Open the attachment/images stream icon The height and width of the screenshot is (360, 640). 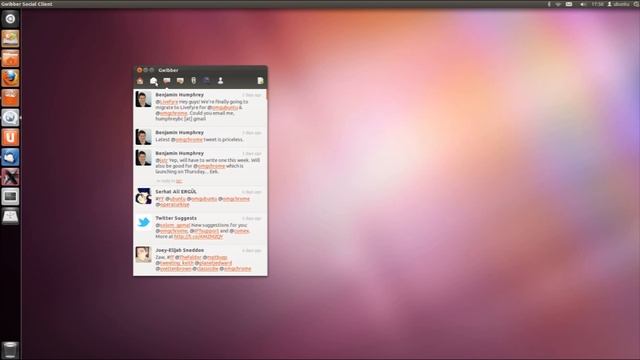pyautogui.click(x=193, y=81)
